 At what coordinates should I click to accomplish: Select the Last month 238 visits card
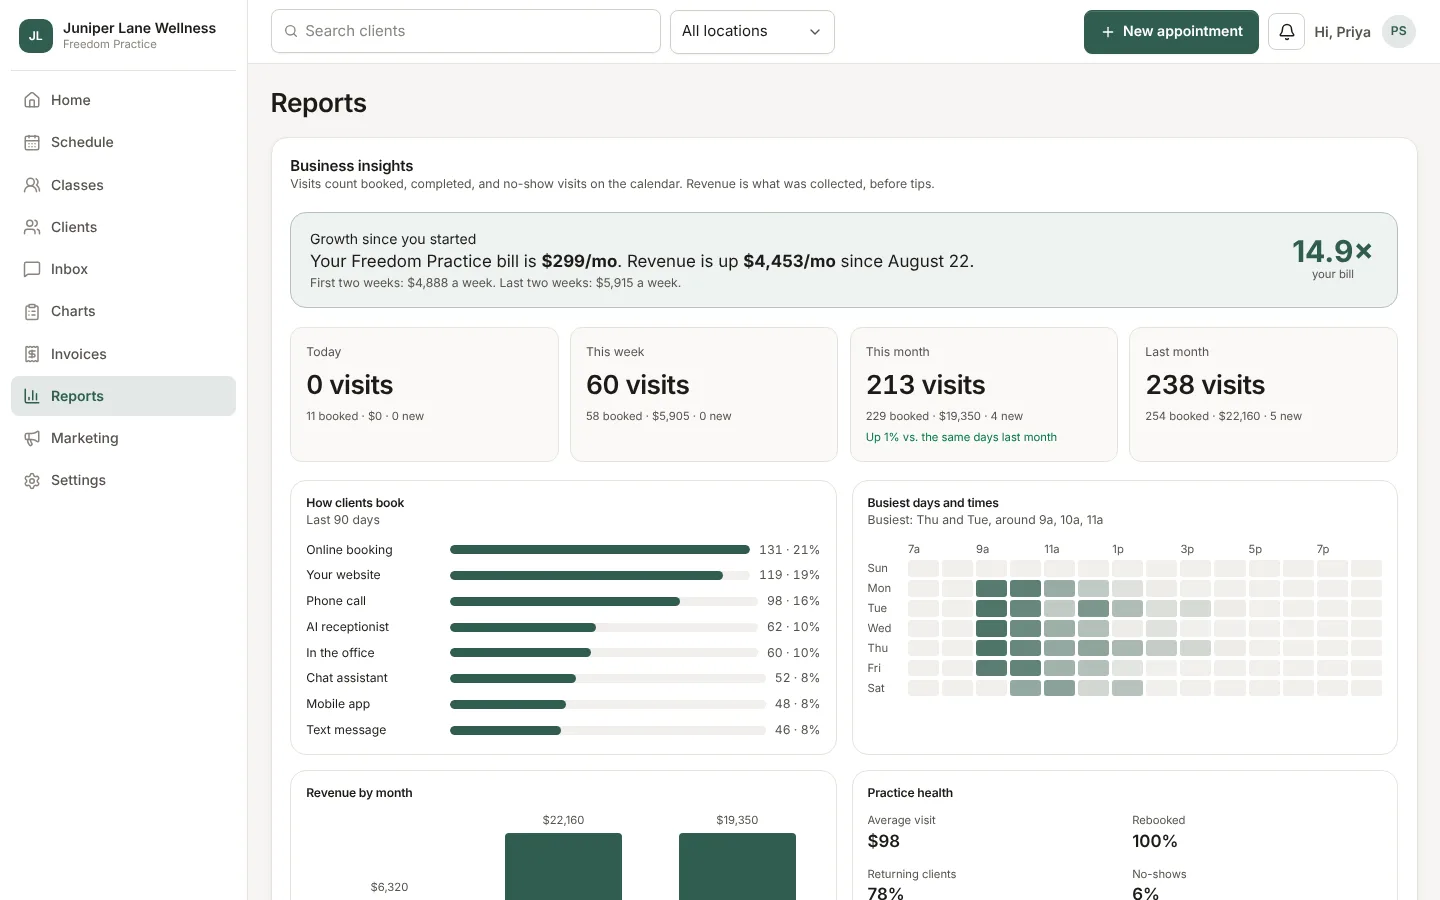pos(1263,394)
